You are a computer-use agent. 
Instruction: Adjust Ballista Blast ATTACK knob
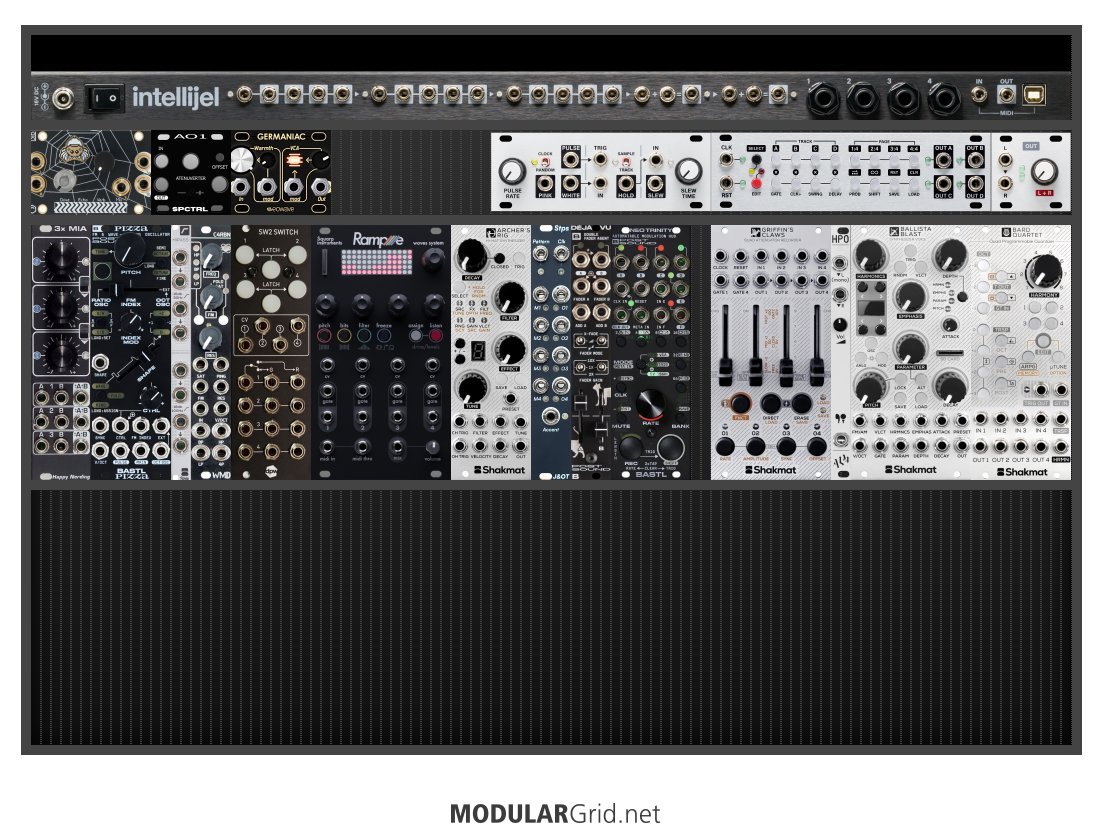[950, 324]
